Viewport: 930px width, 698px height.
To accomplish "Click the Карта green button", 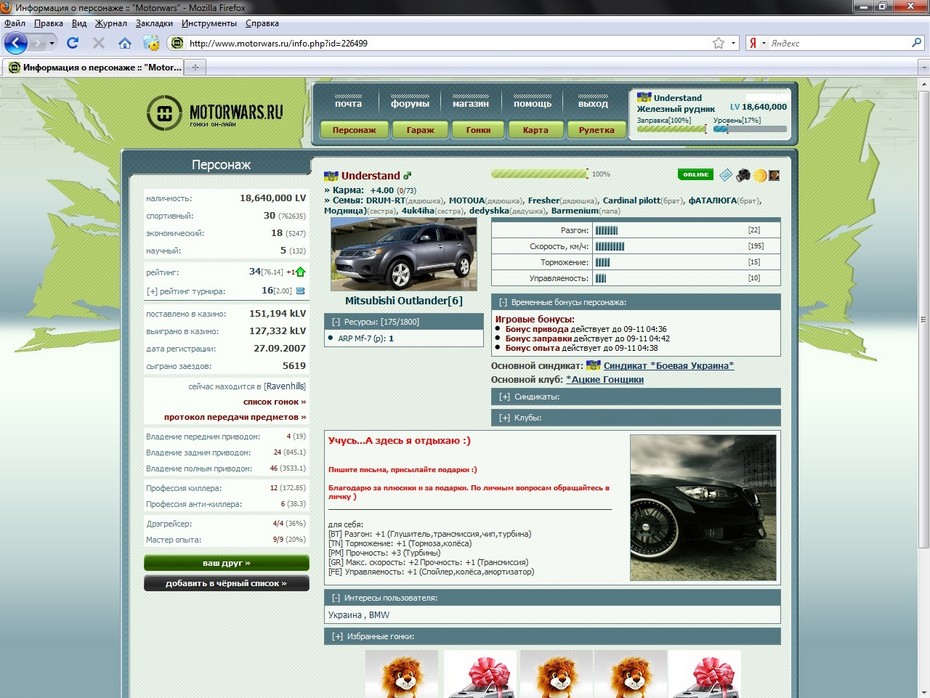I will pos(536,130).
